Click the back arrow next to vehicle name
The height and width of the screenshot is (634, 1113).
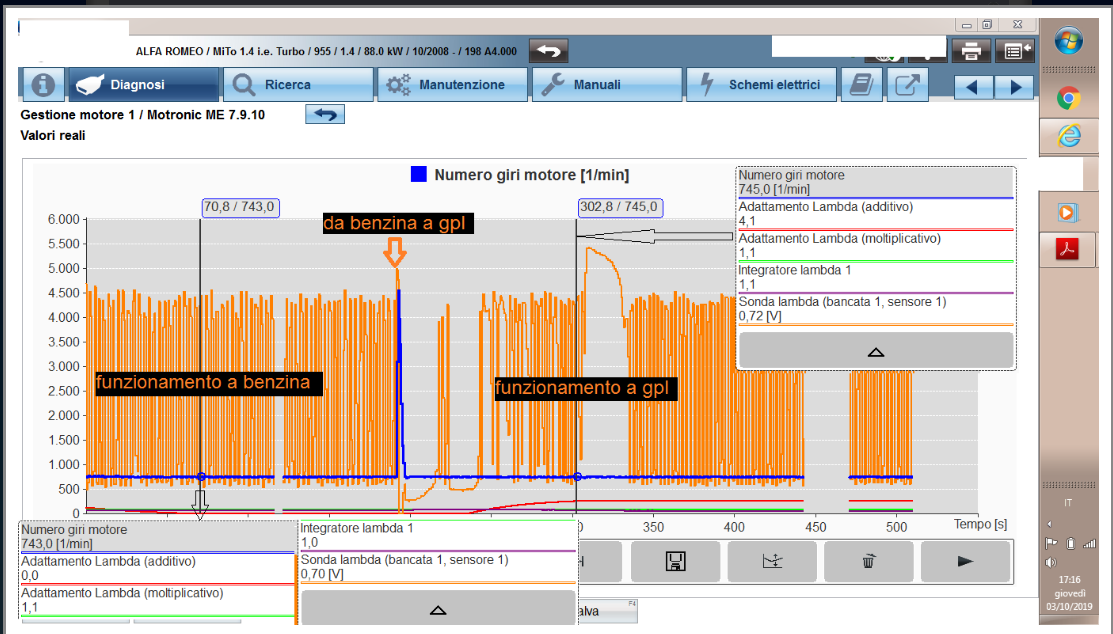(549, 51)
